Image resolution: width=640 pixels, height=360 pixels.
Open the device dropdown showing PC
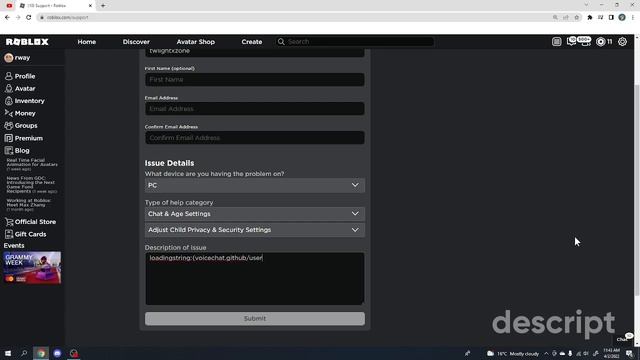255,185
